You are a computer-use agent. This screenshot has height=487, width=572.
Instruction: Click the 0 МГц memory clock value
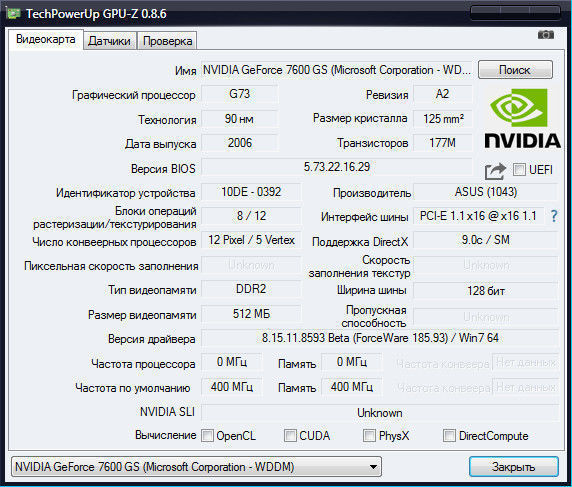pyautogui.click(x=352, y=362)
